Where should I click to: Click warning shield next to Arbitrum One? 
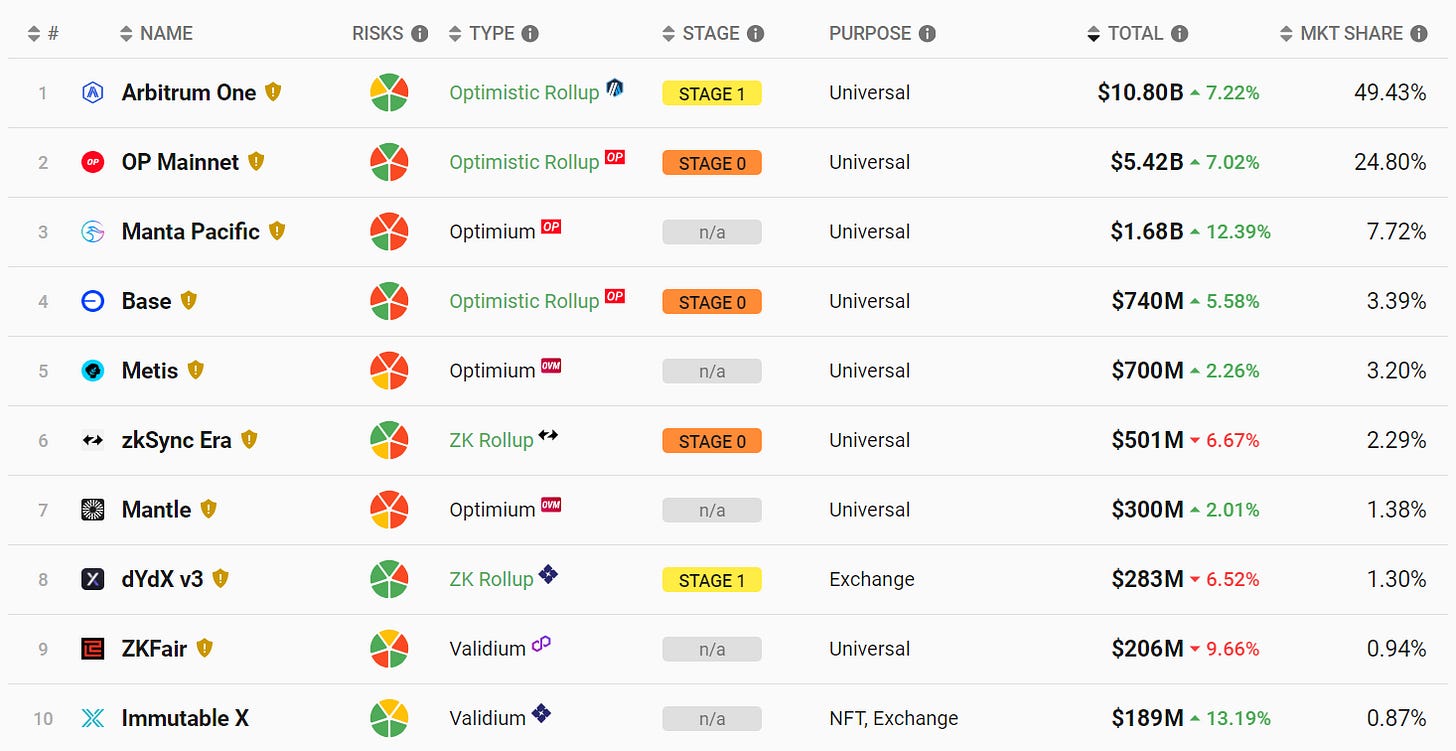point(273,92)
